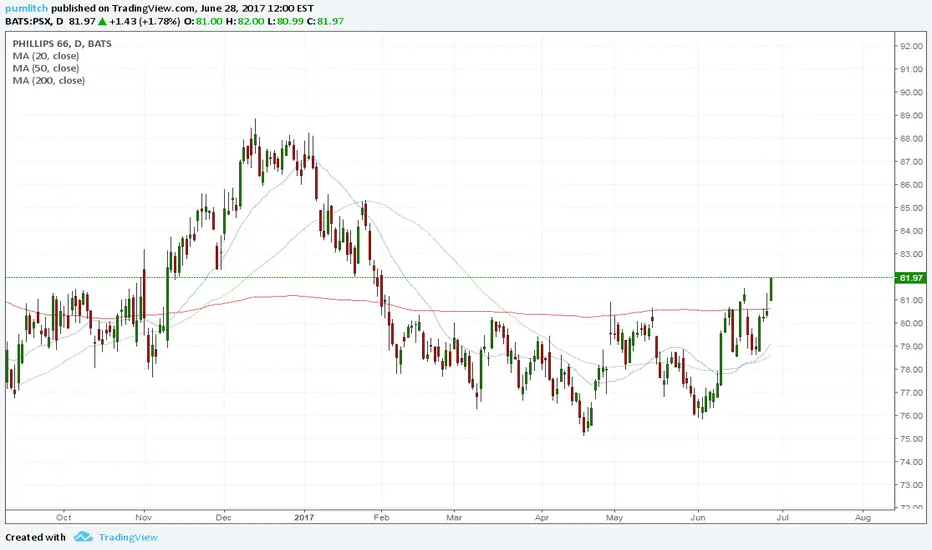Image resolution: width=932 pixels, height=550 pixels.
Task: Click the MA (200, close) legend label
Action: coord(49,81)
